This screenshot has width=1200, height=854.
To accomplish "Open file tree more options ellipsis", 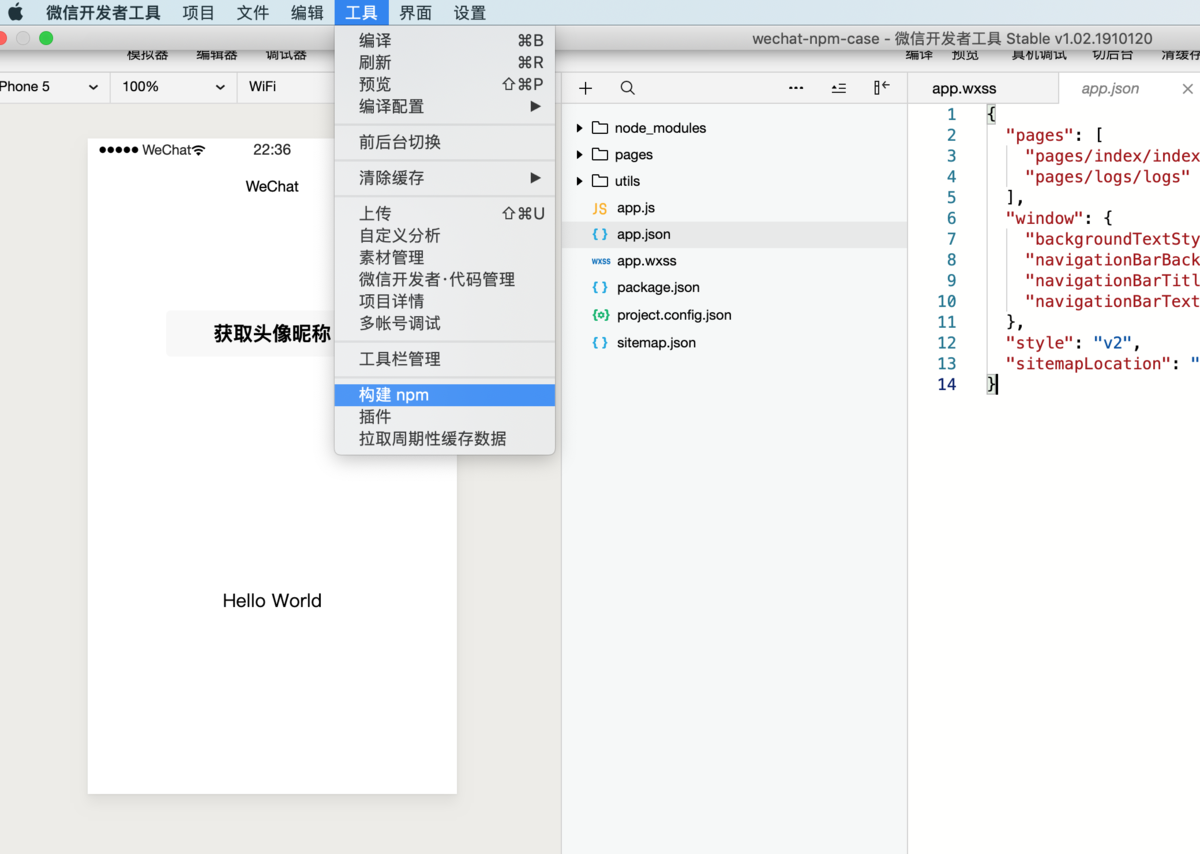I will (x=796, y=88).
